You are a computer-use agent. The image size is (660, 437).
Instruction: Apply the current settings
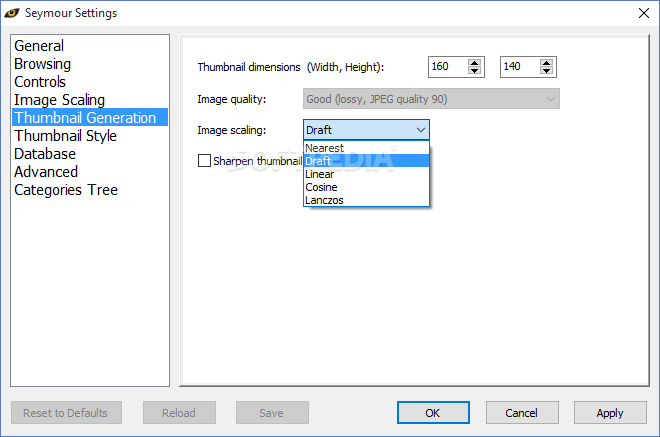610,413
